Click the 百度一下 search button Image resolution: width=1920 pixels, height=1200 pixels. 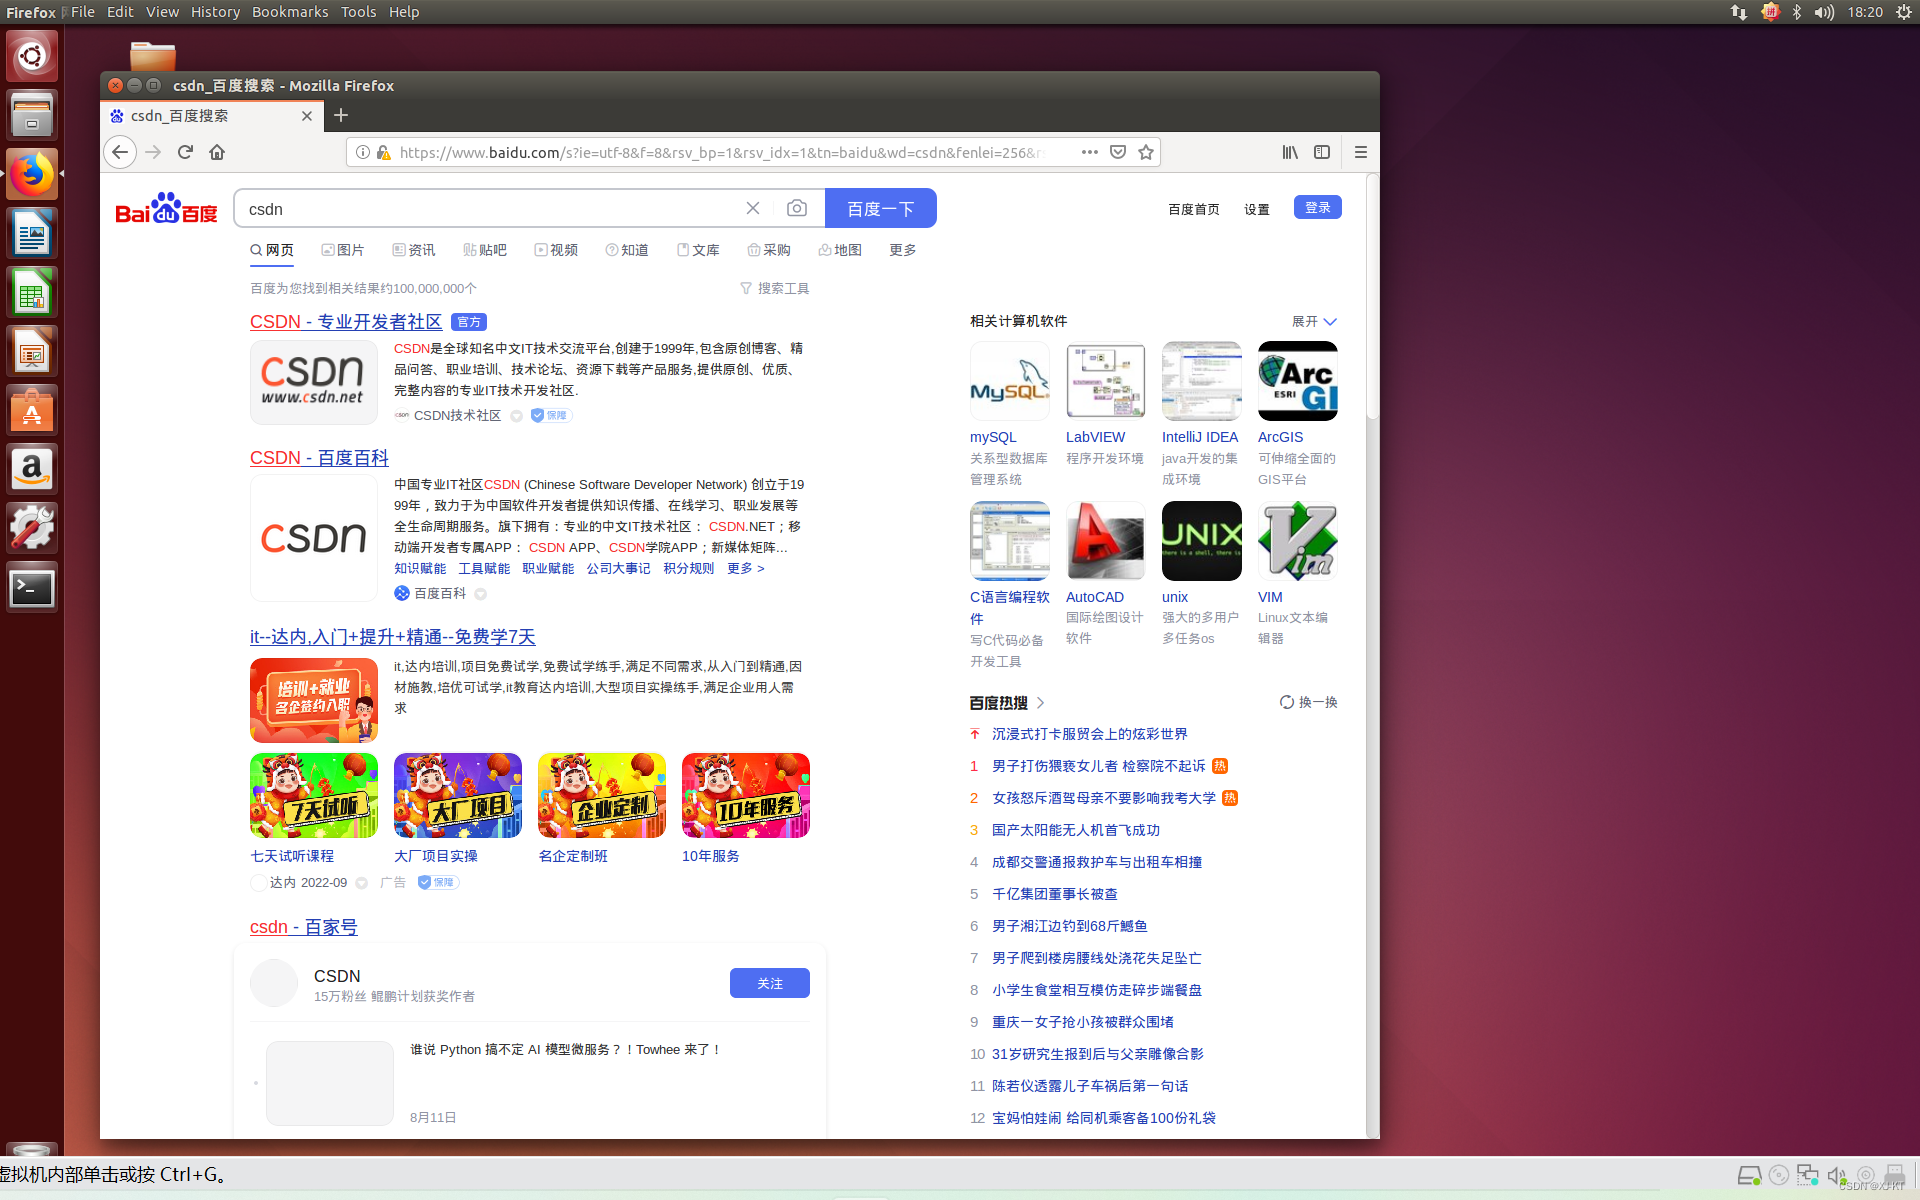881,208
